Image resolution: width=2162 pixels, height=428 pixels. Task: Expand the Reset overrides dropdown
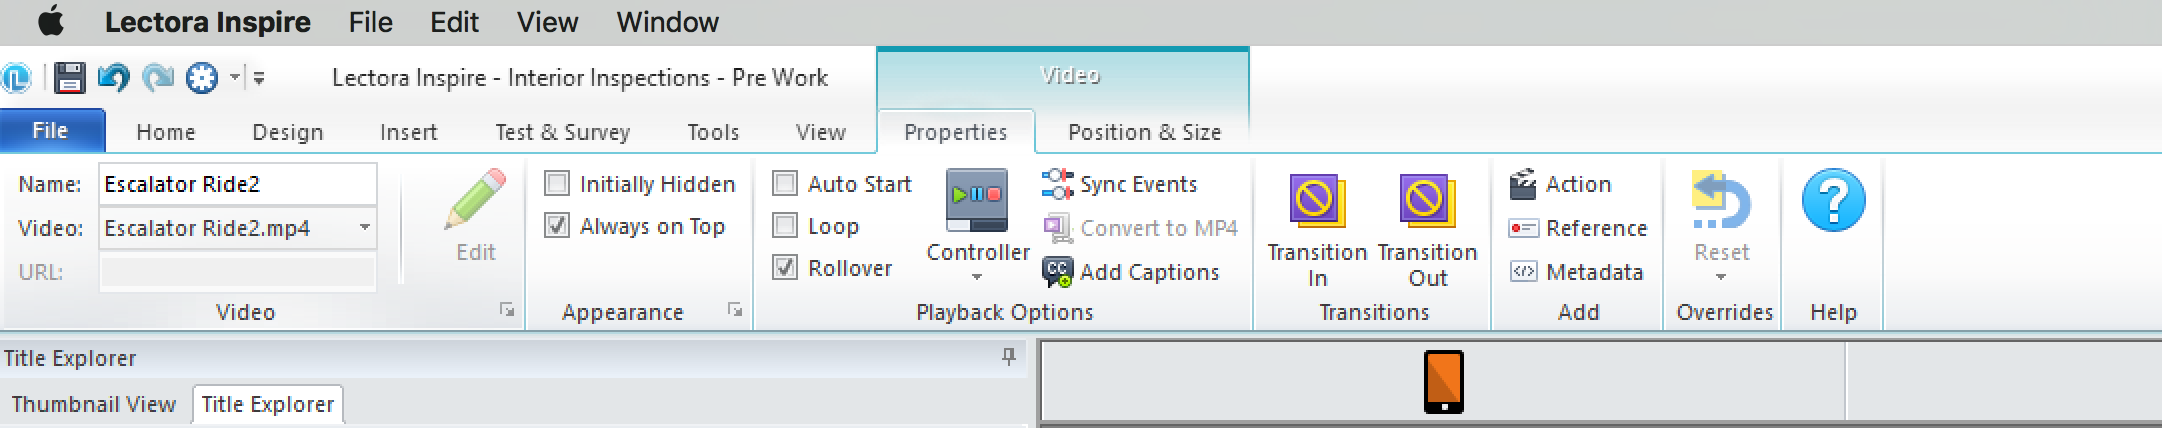pos(1721,277)
